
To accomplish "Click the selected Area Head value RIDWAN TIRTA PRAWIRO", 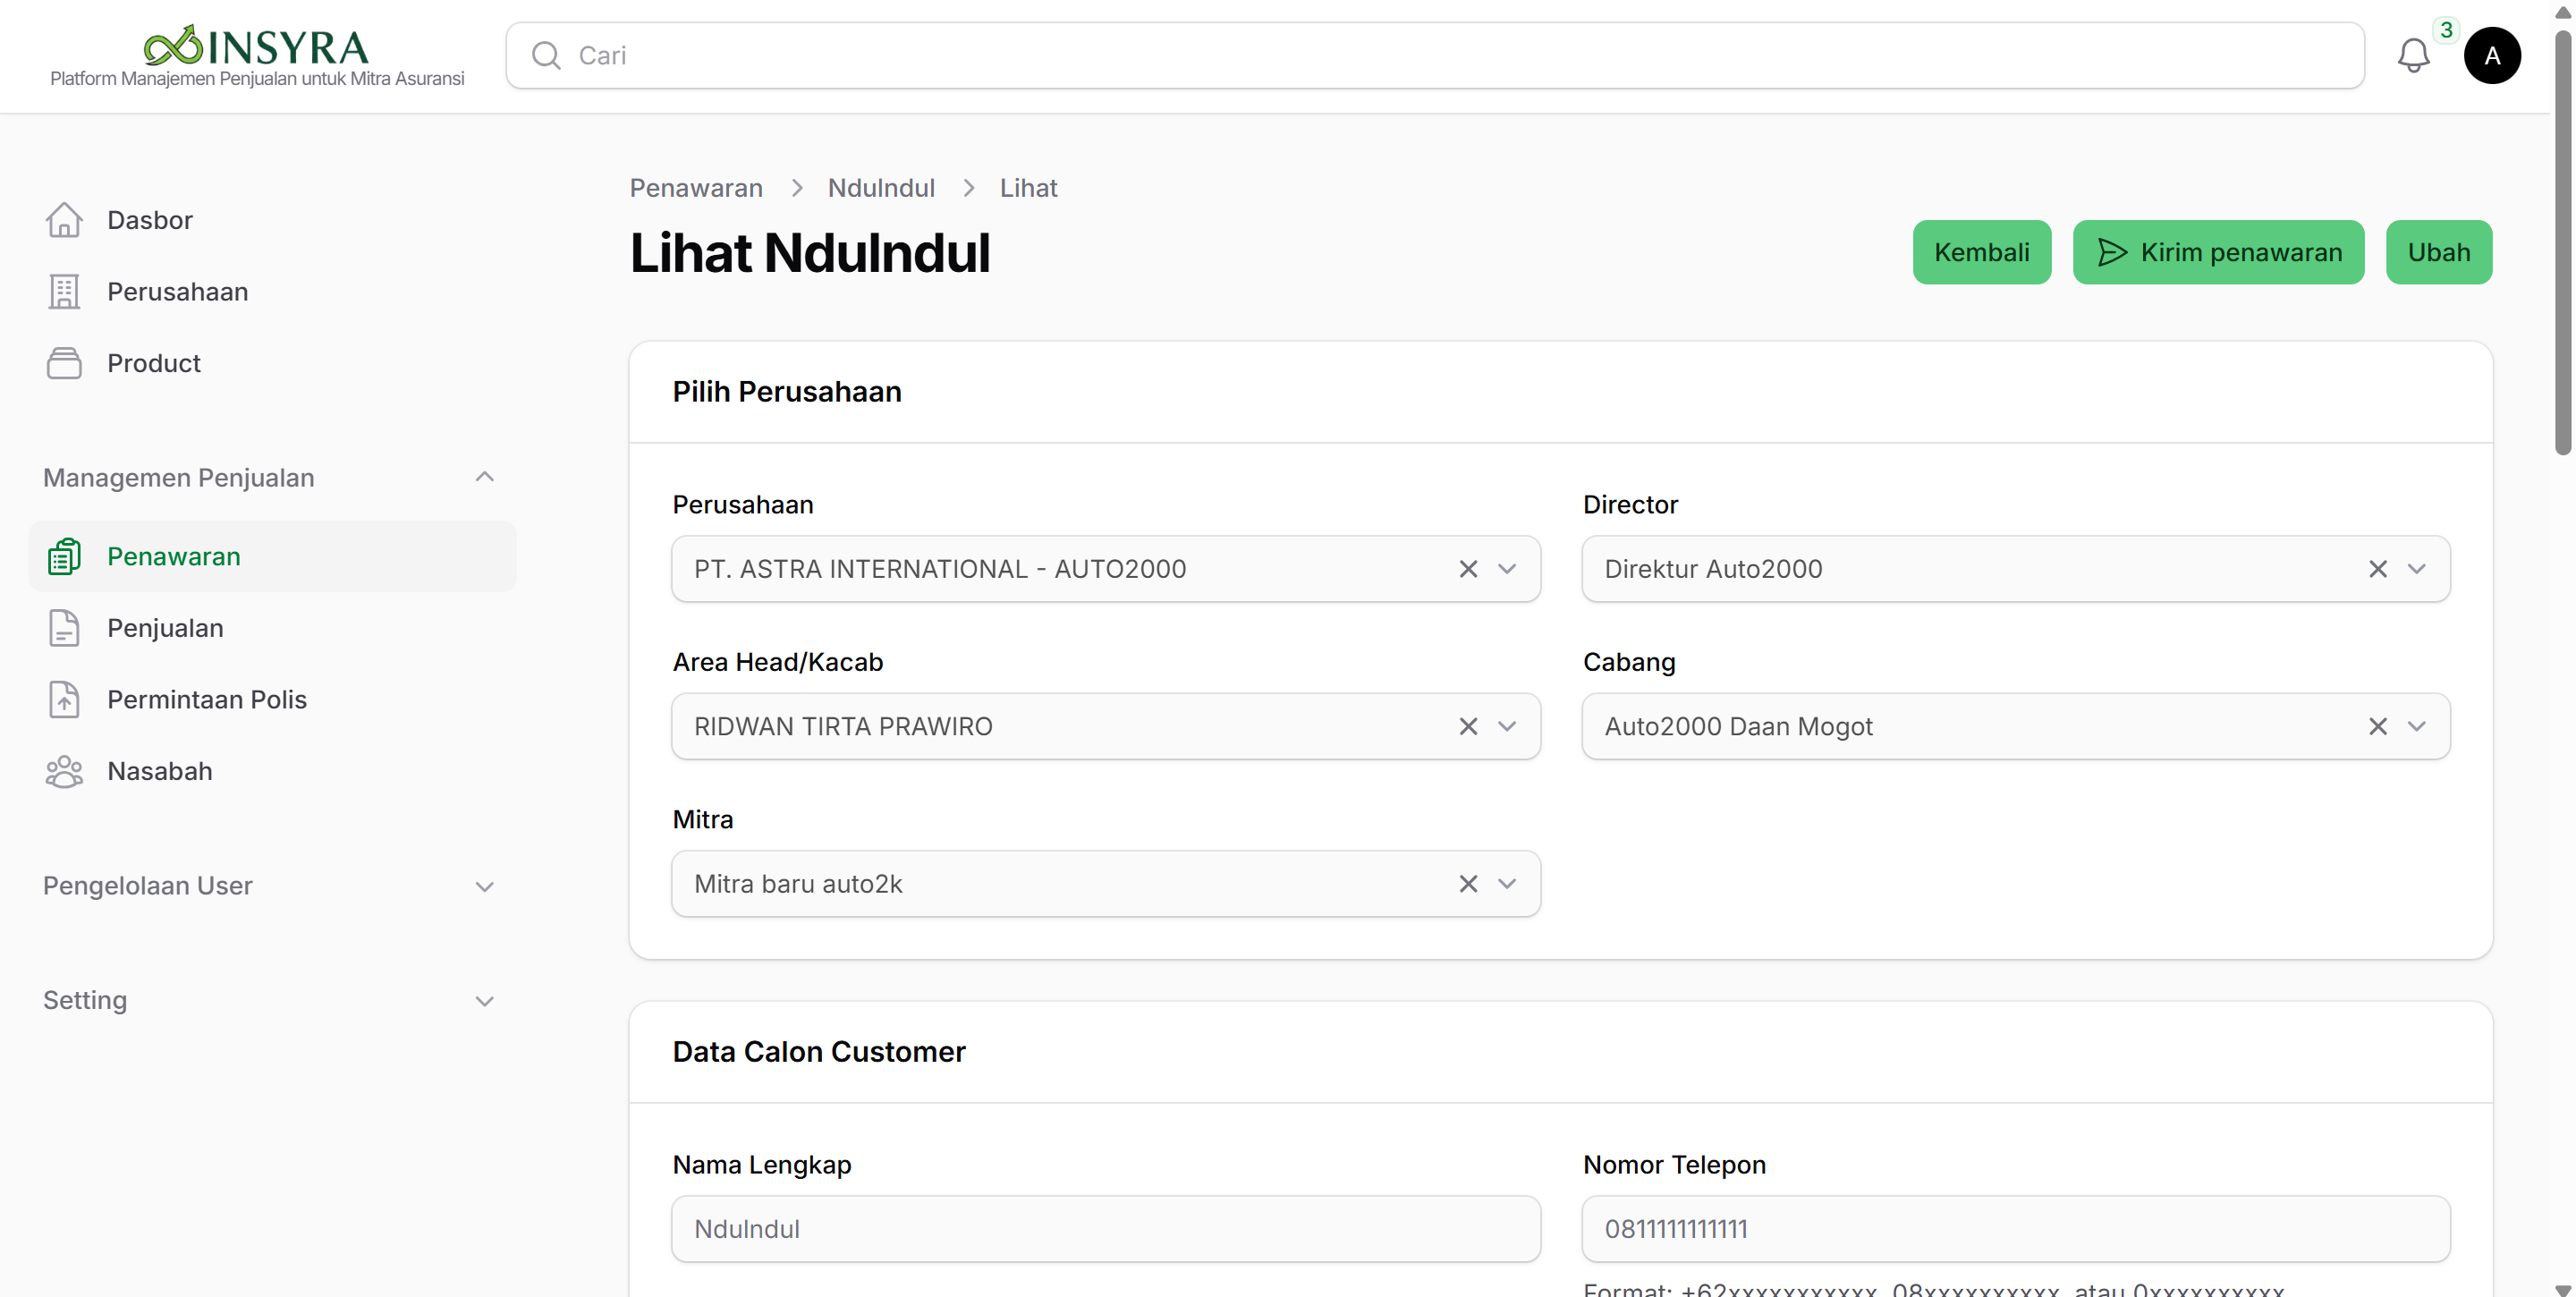I will point(843,726).
